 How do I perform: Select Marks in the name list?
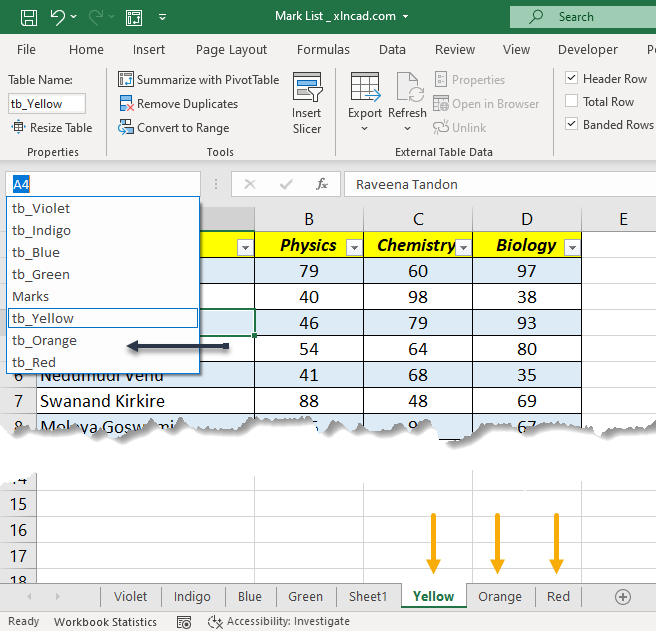tap(103, 297)
